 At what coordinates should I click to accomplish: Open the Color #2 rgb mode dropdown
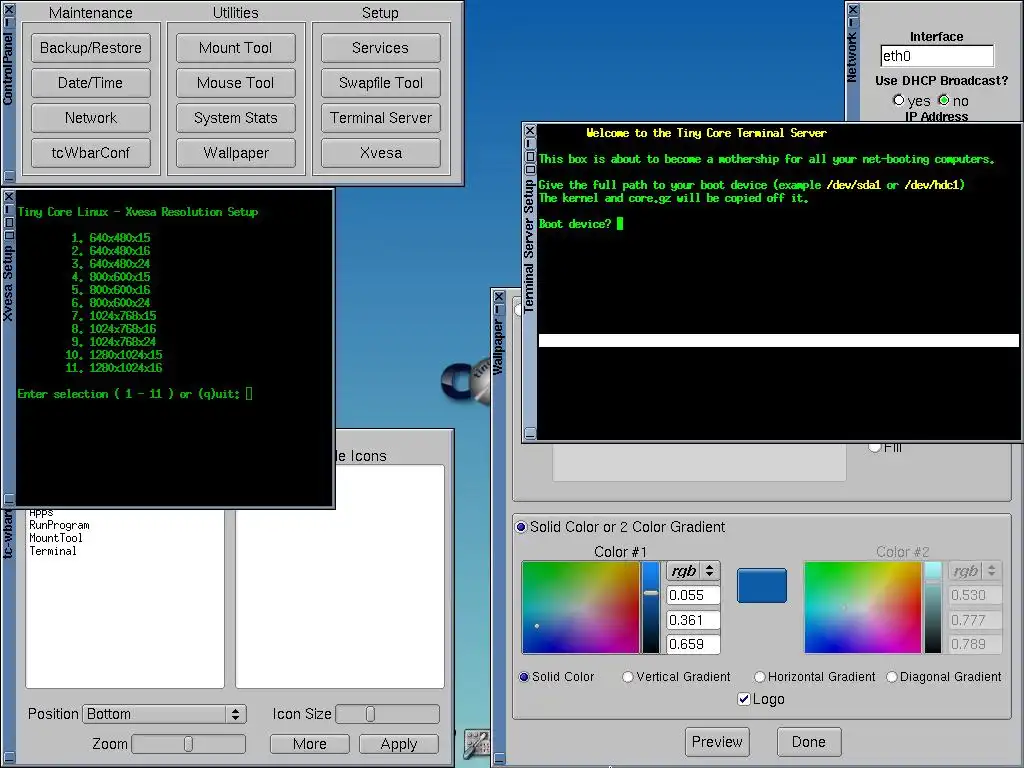coord(975,571)
